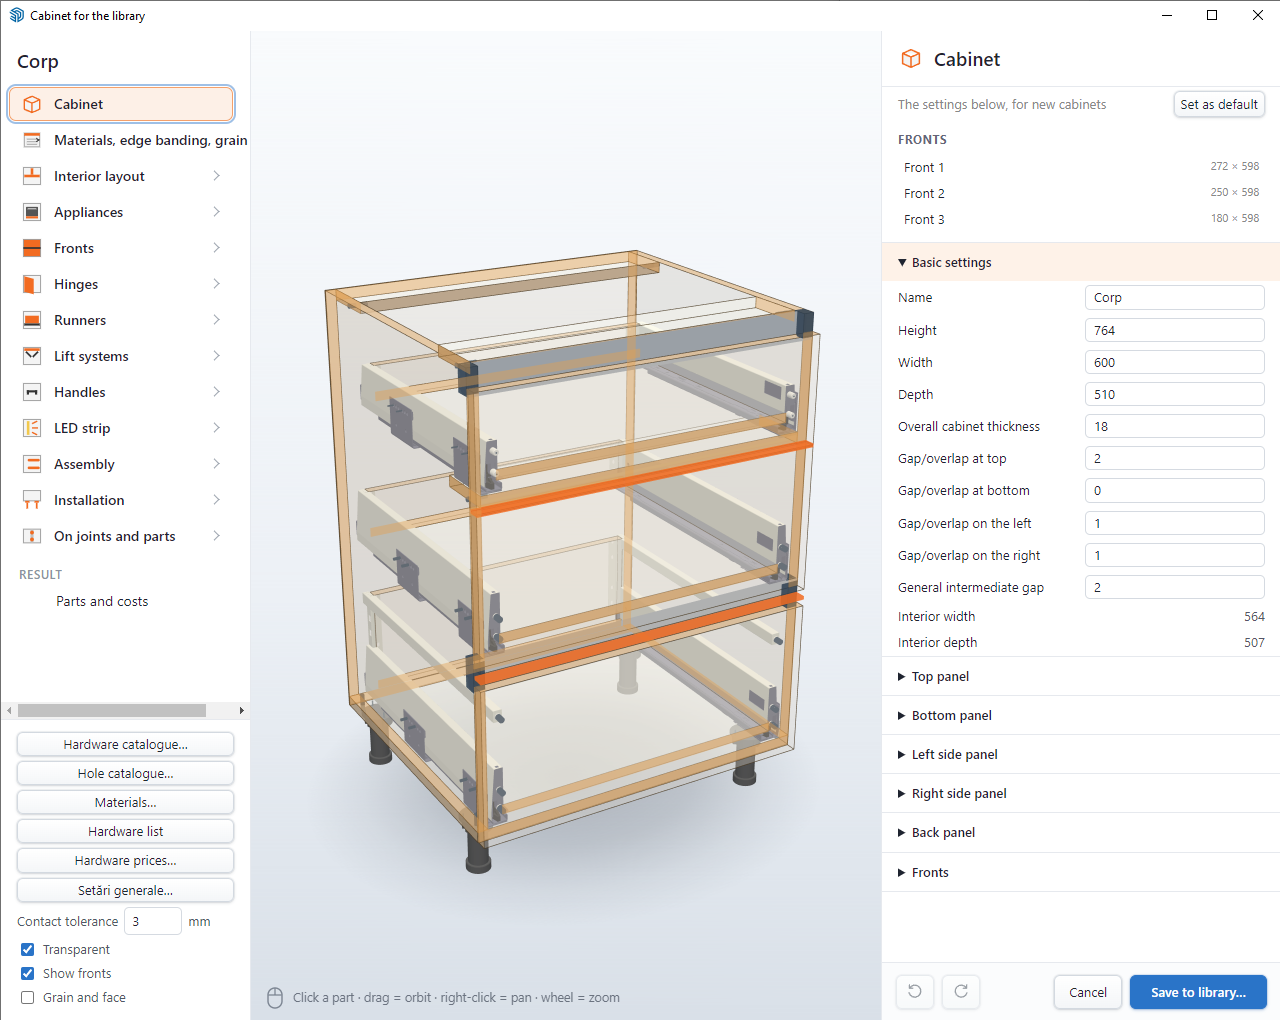Uncheck the Transparent checkbox
1280x1020 pixels.
tap(28, 950)
